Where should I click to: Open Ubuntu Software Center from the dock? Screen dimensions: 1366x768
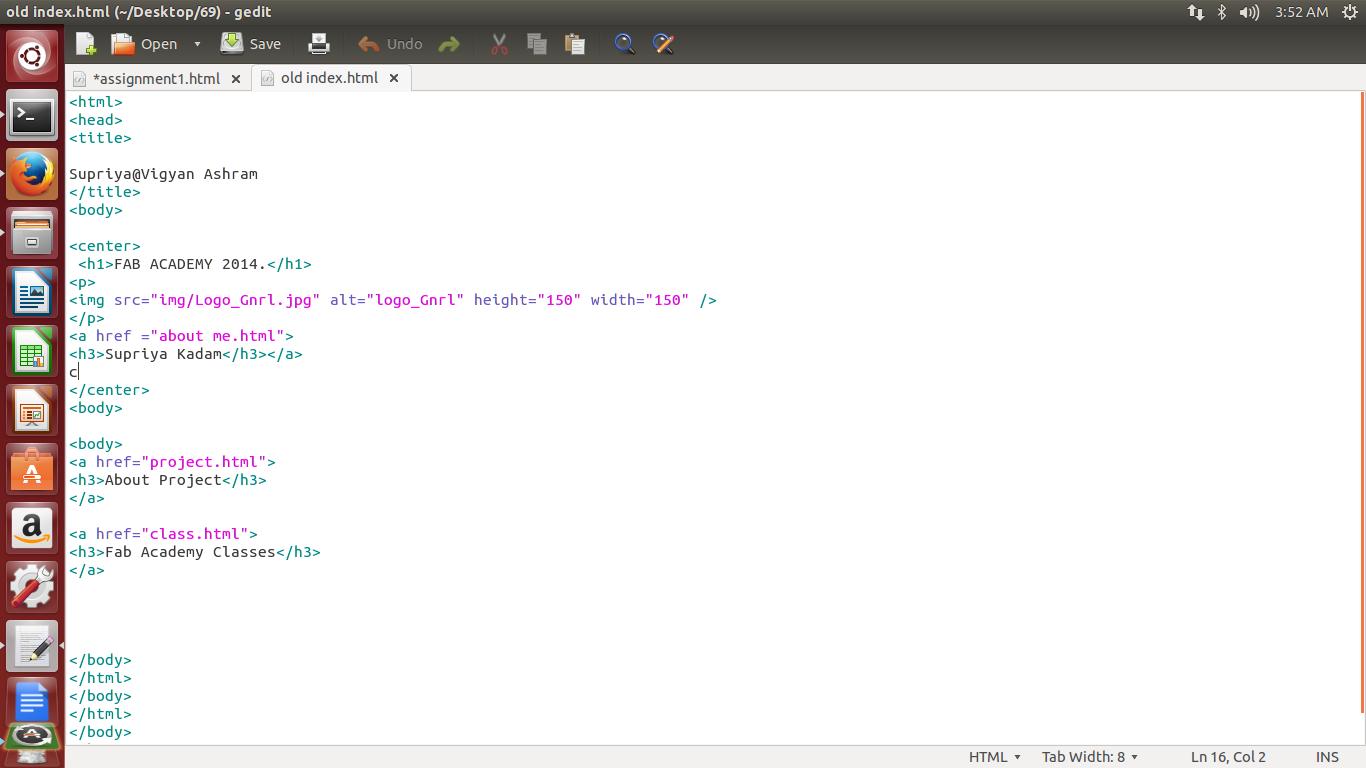[32, 470]
